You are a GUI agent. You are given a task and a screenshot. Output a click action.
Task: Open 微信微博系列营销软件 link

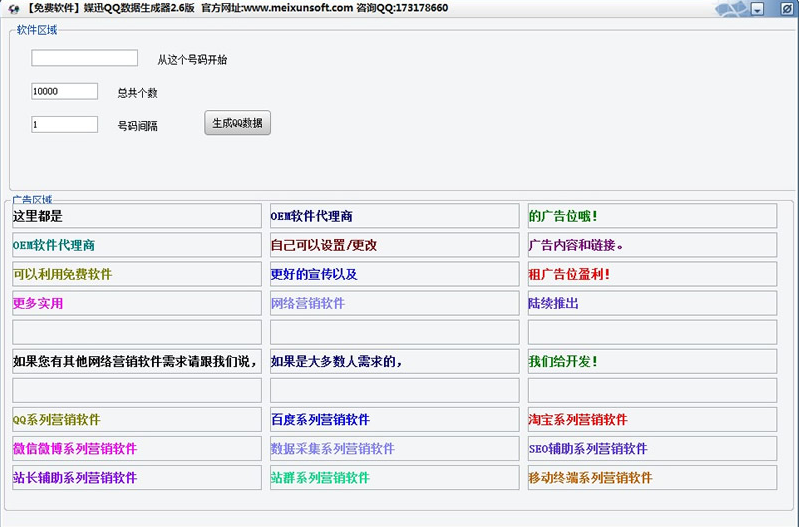click(x=137, y=449)
